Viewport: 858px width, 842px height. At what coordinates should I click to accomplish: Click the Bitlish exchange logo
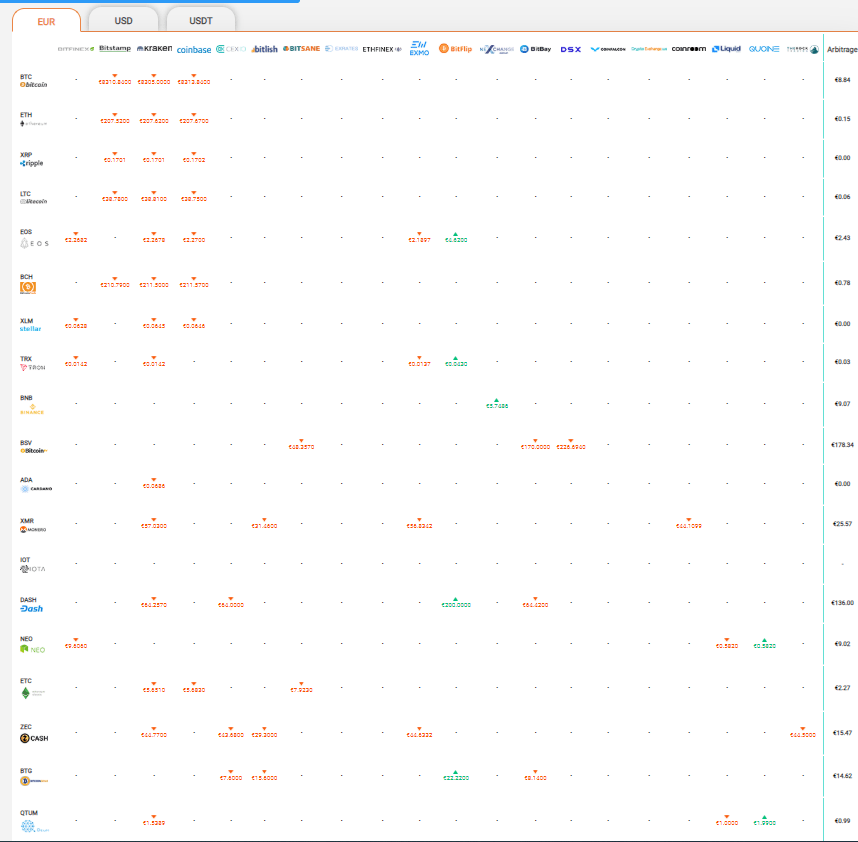tap(265, 49)
